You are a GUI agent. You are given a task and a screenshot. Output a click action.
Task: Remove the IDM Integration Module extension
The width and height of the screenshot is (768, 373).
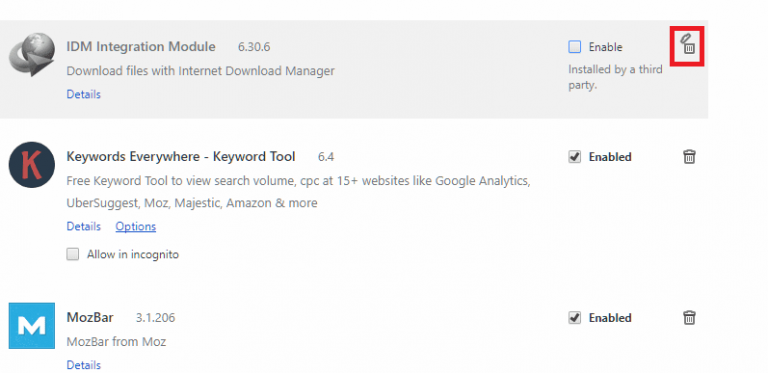coord(687,46)
